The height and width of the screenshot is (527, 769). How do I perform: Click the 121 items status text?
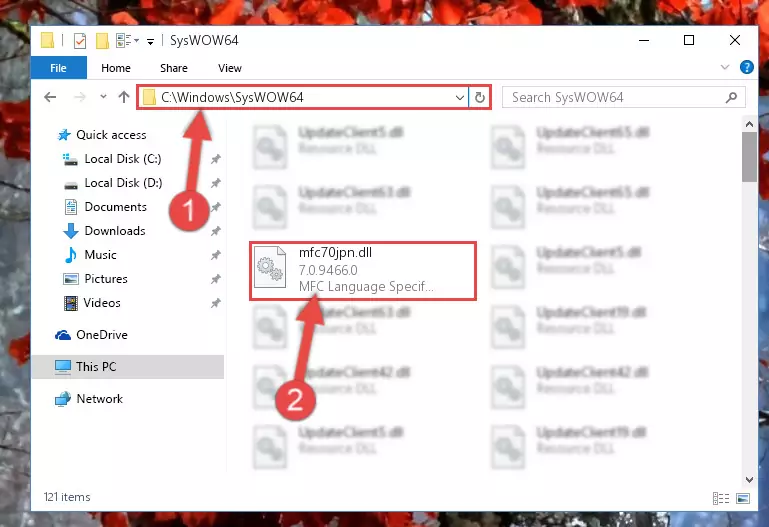[67, 497]
